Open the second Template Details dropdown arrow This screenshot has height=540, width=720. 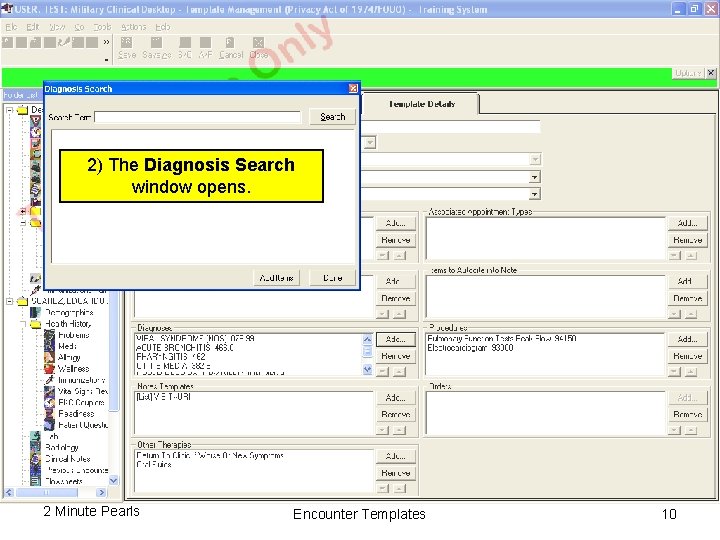click(x=535, y=177)
